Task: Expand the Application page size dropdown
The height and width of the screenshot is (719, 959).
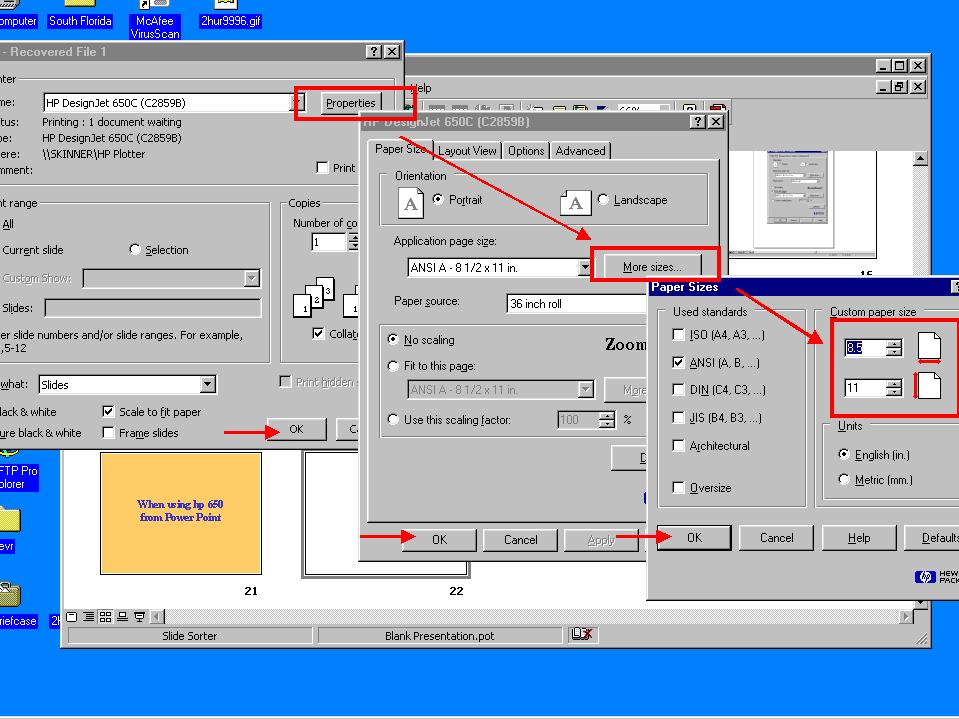Action: coord(585,268)
